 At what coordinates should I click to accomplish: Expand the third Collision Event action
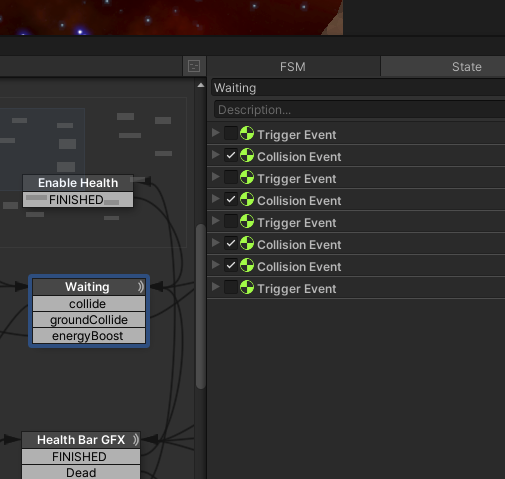pos(216,243)
